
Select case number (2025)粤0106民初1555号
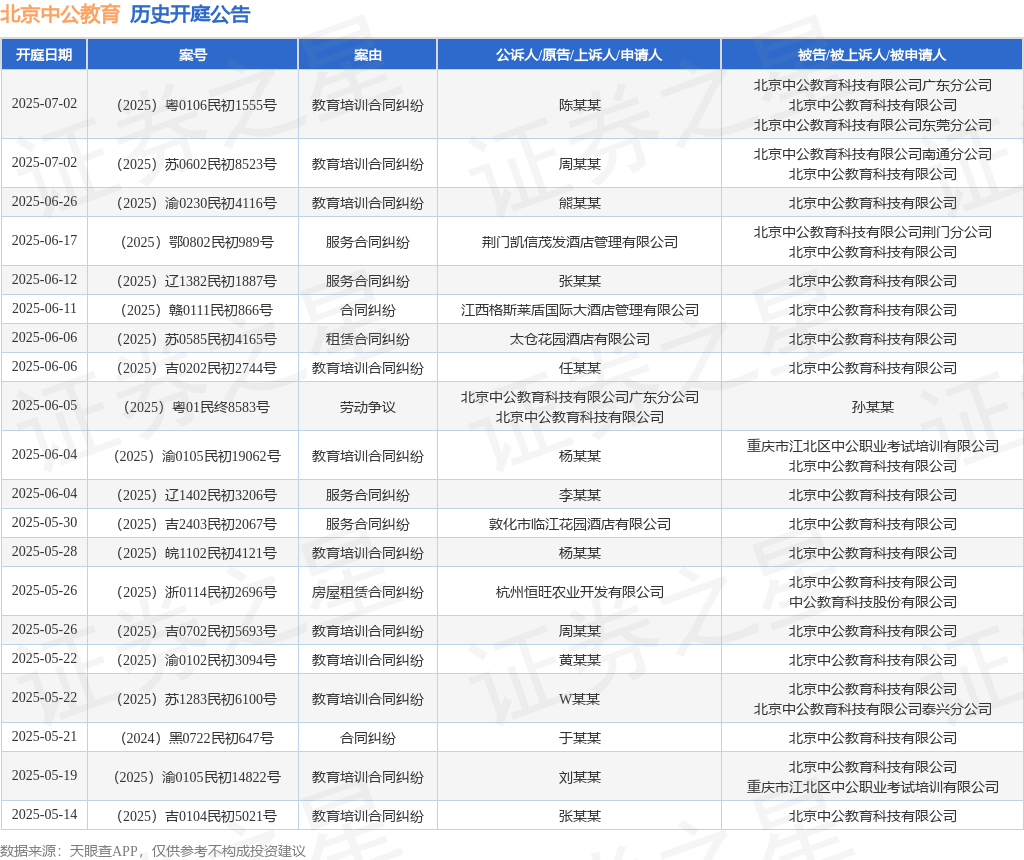click(x=197, y=105)
